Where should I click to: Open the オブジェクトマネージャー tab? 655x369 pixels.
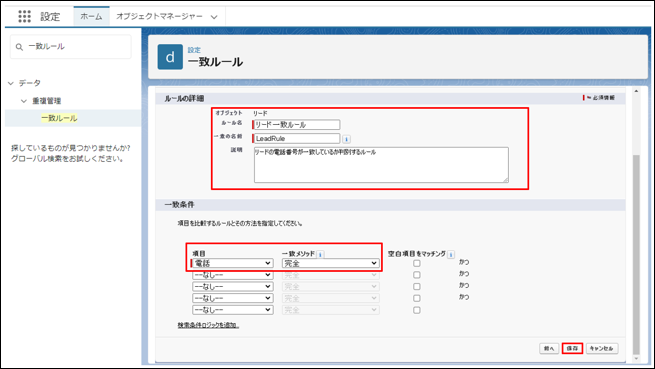tap(167, 16)
